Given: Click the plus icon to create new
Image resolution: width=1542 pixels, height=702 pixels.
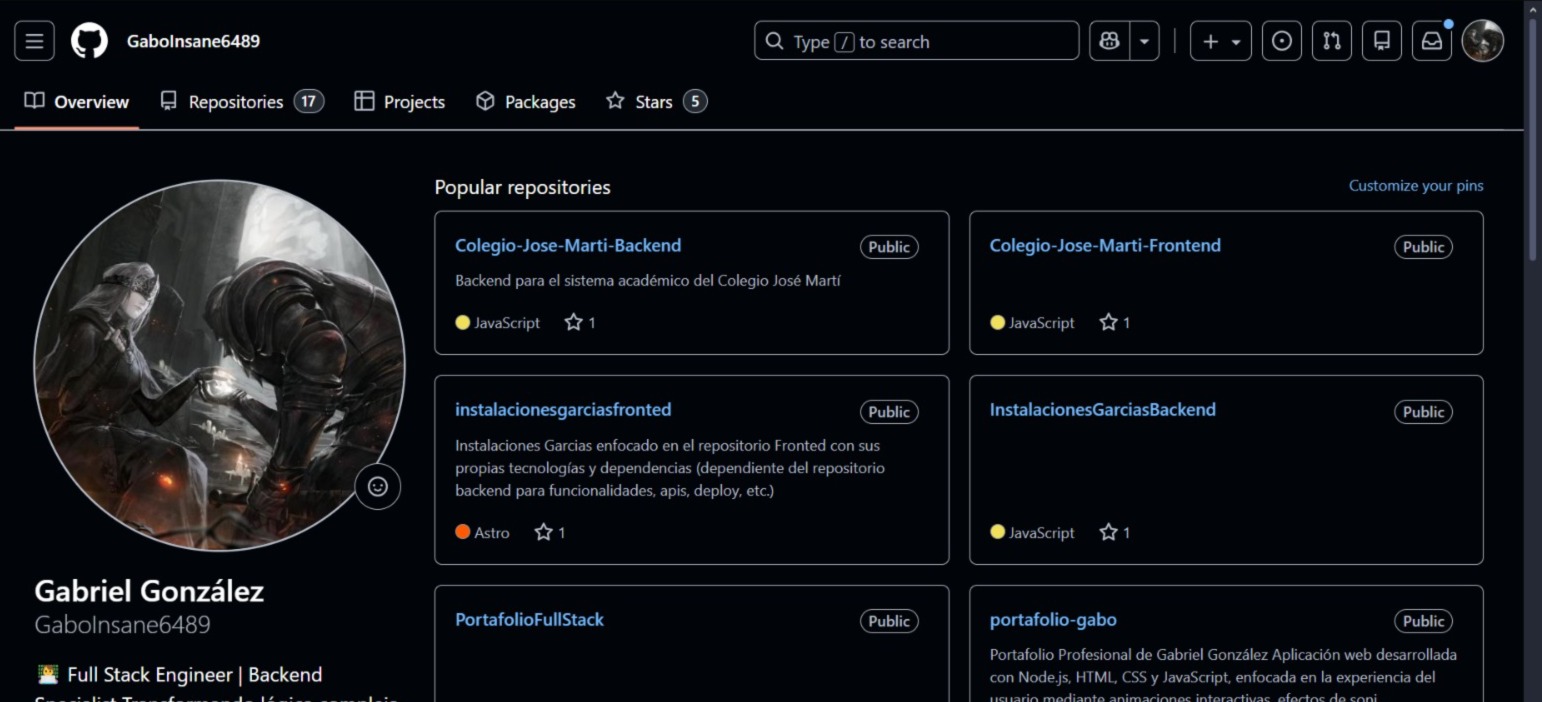Looking at the screenshot, I should (x=1209, y=40).
